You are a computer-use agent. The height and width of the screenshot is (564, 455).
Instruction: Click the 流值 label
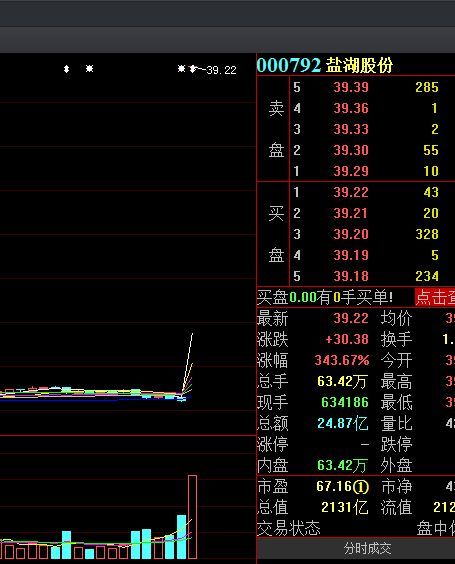396,508
